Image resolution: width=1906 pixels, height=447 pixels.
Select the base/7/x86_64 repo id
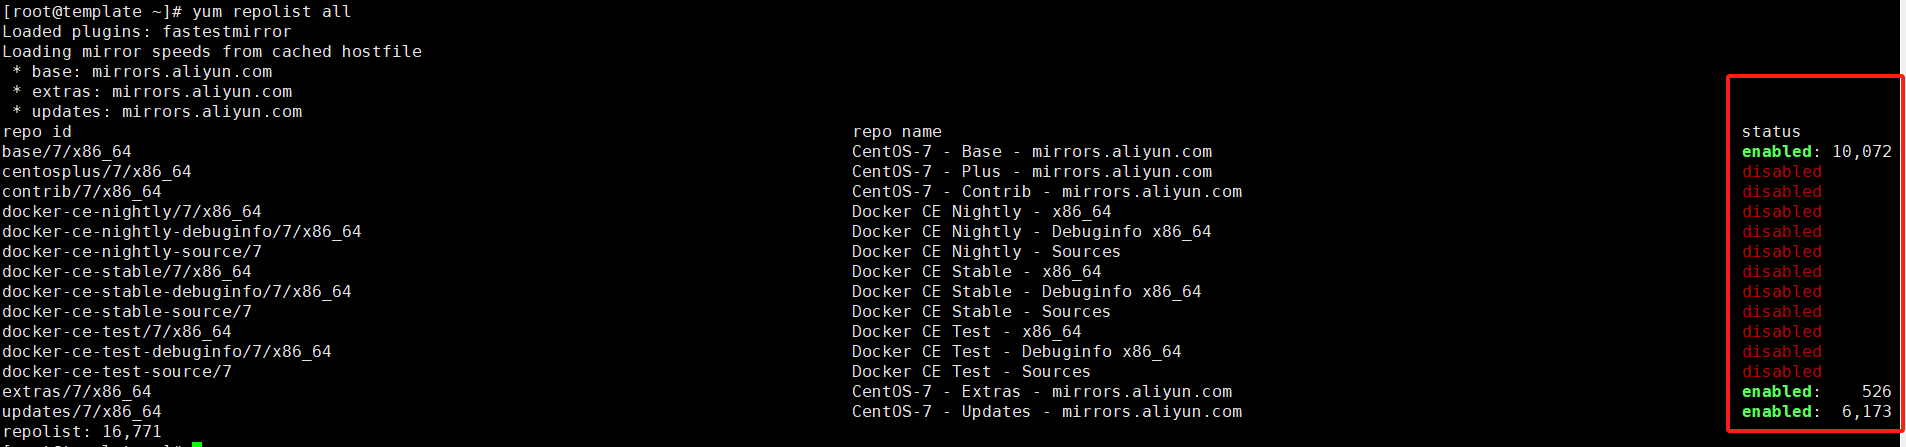tap(67, 152)
